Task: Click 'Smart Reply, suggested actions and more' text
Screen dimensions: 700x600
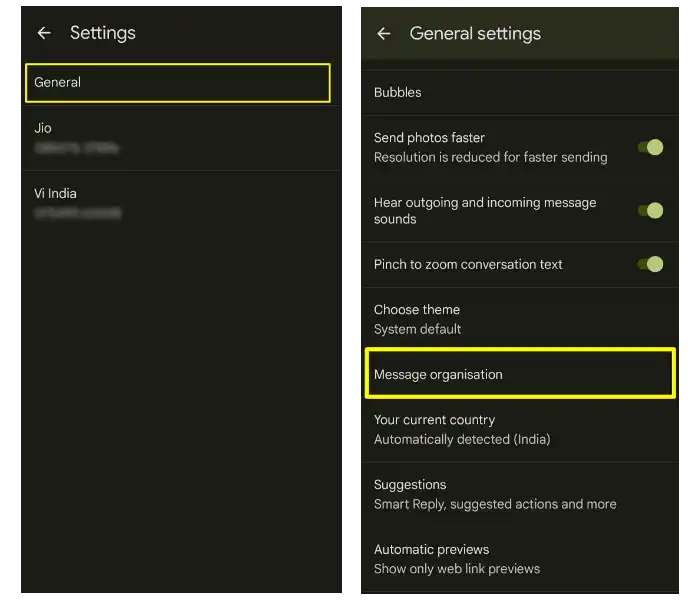Action: click(495, 504)
